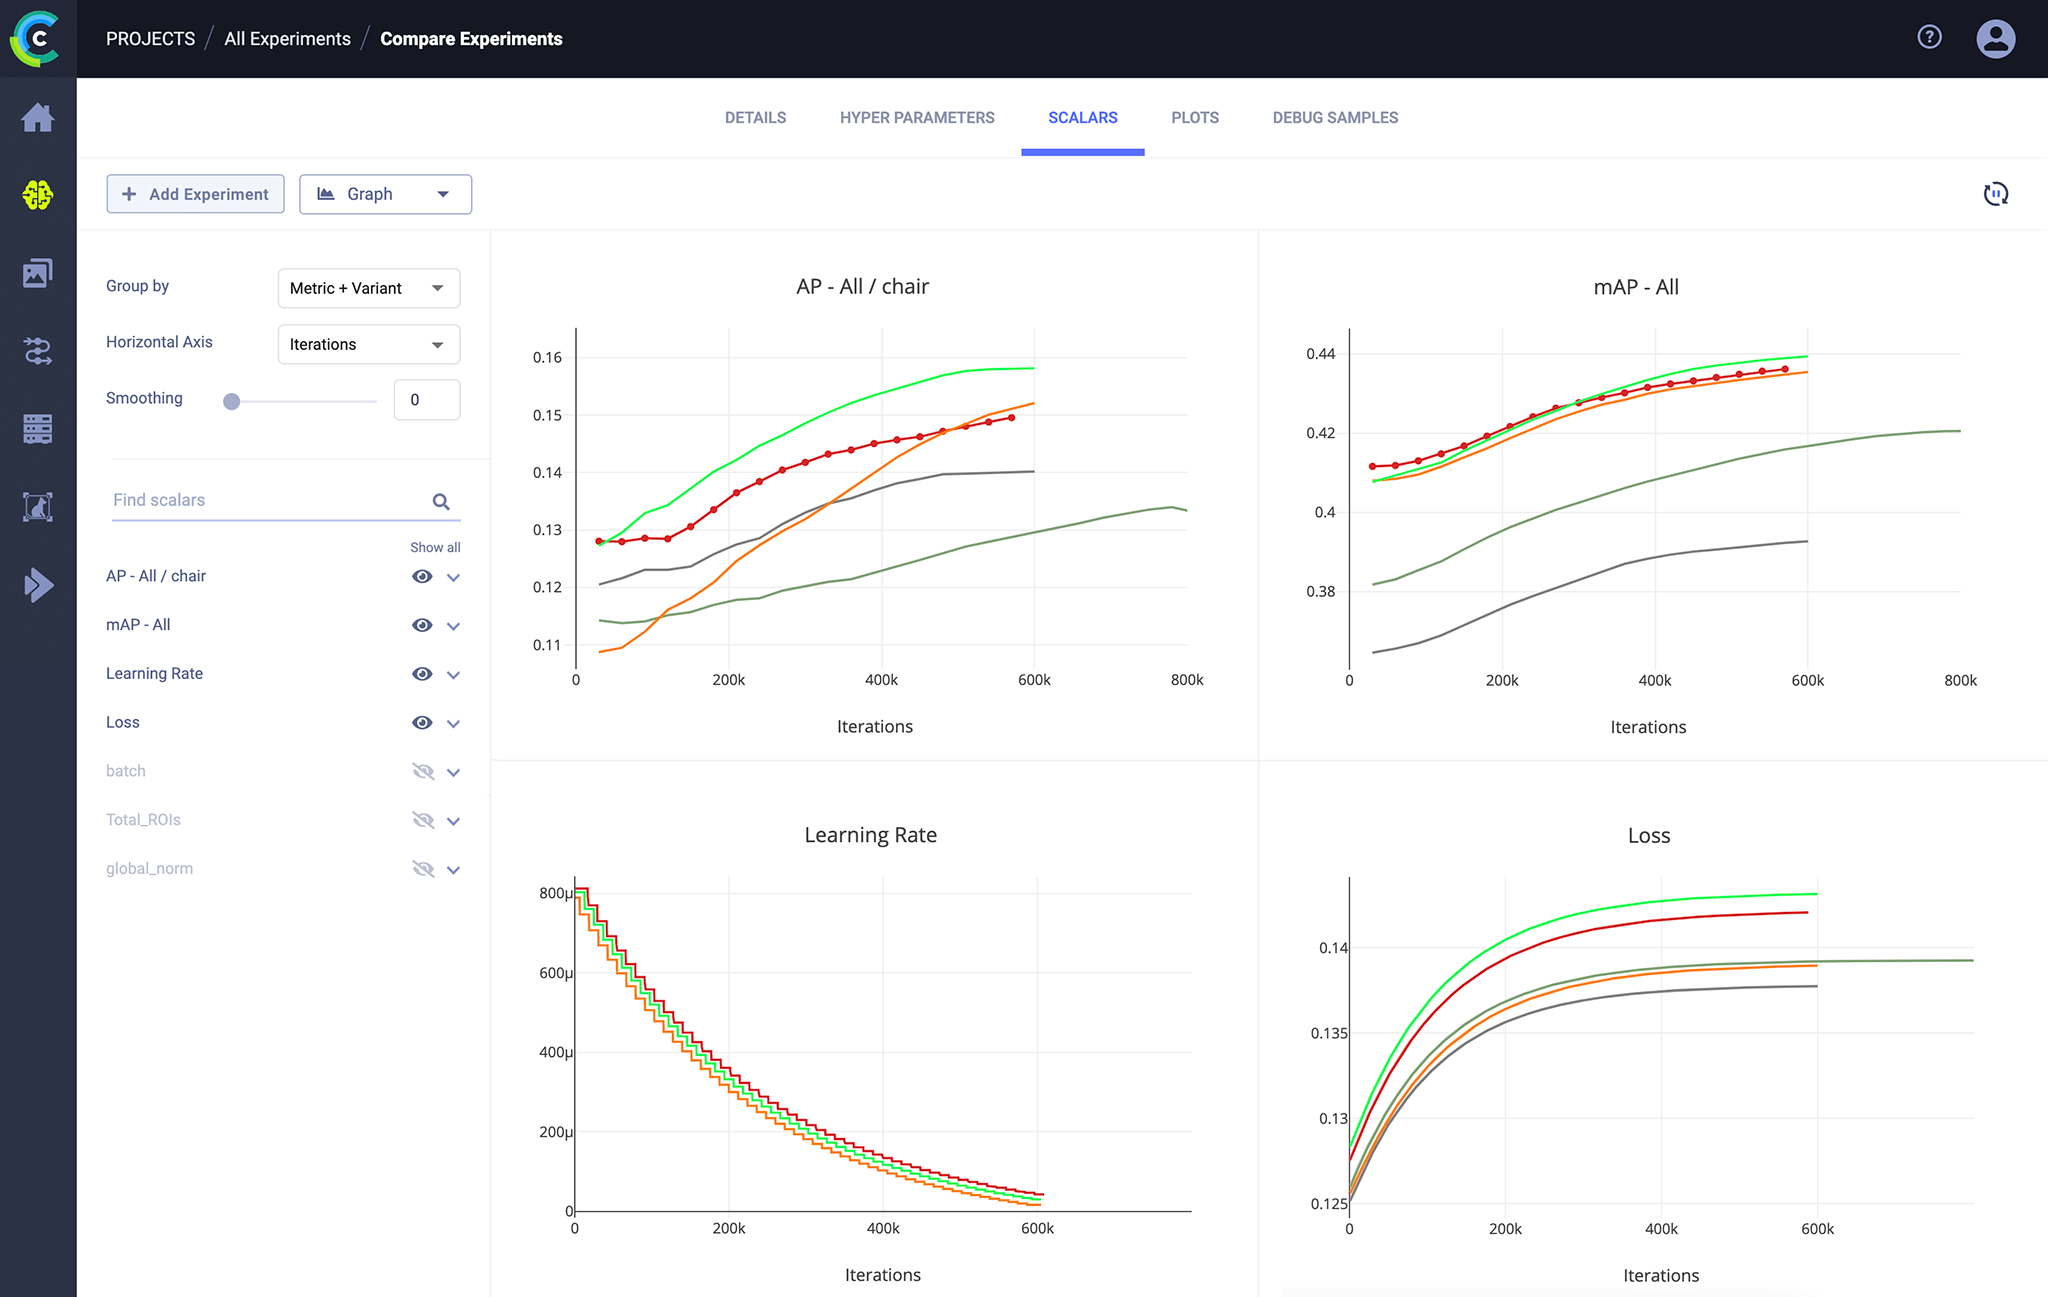The image size is (2048, 1297).
Task: Open the Reports icon in the sidebar
Action: pos(38,506)
